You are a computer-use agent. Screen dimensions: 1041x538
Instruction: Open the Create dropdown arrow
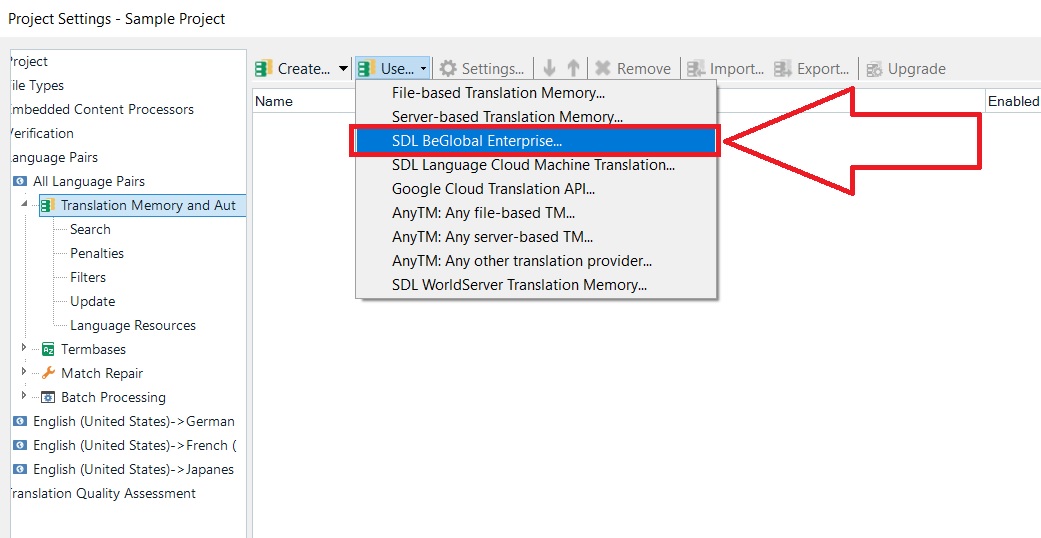click(343, 69)
